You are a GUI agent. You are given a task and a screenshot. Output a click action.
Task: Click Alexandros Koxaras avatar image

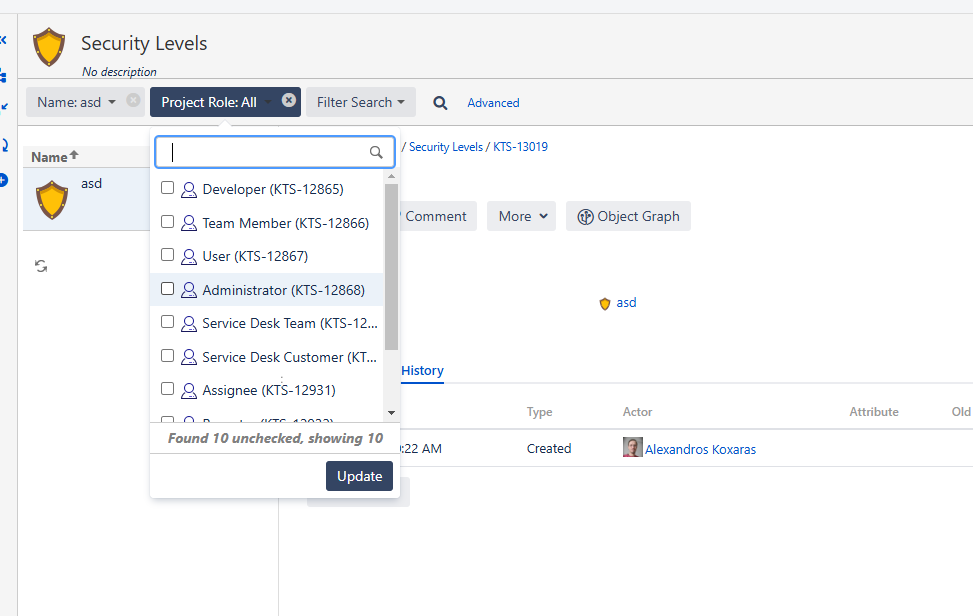tap(632, 447)
